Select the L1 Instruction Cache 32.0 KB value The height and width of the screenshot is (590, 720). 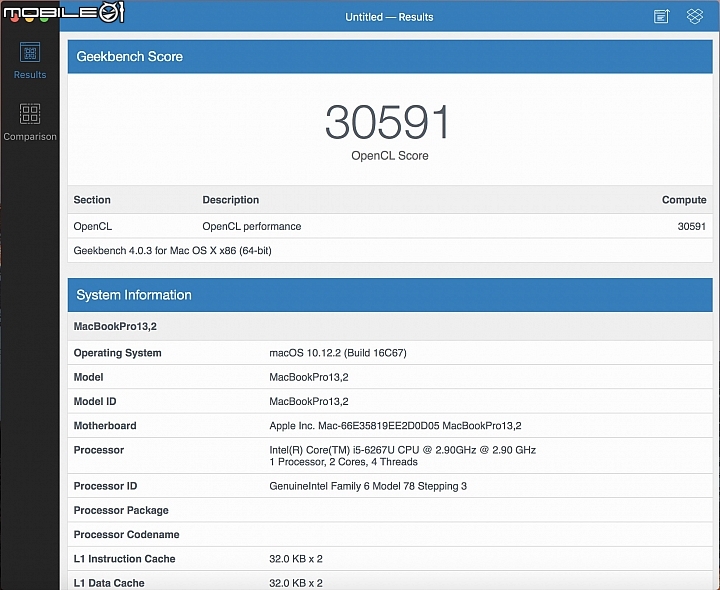tap(296, 559)
